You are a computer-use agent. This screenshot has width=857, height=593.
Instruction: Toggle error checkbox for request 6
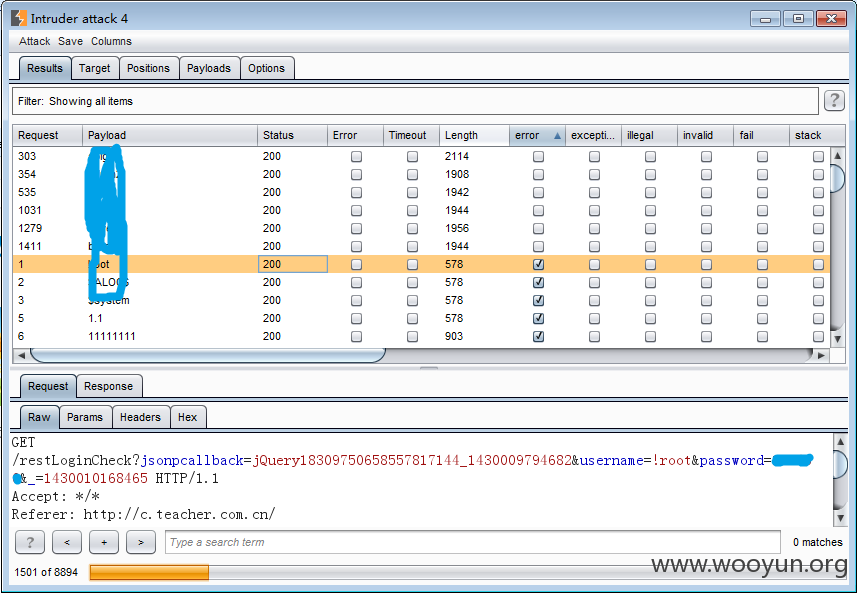pyautogui.click(x=538, y=337)
